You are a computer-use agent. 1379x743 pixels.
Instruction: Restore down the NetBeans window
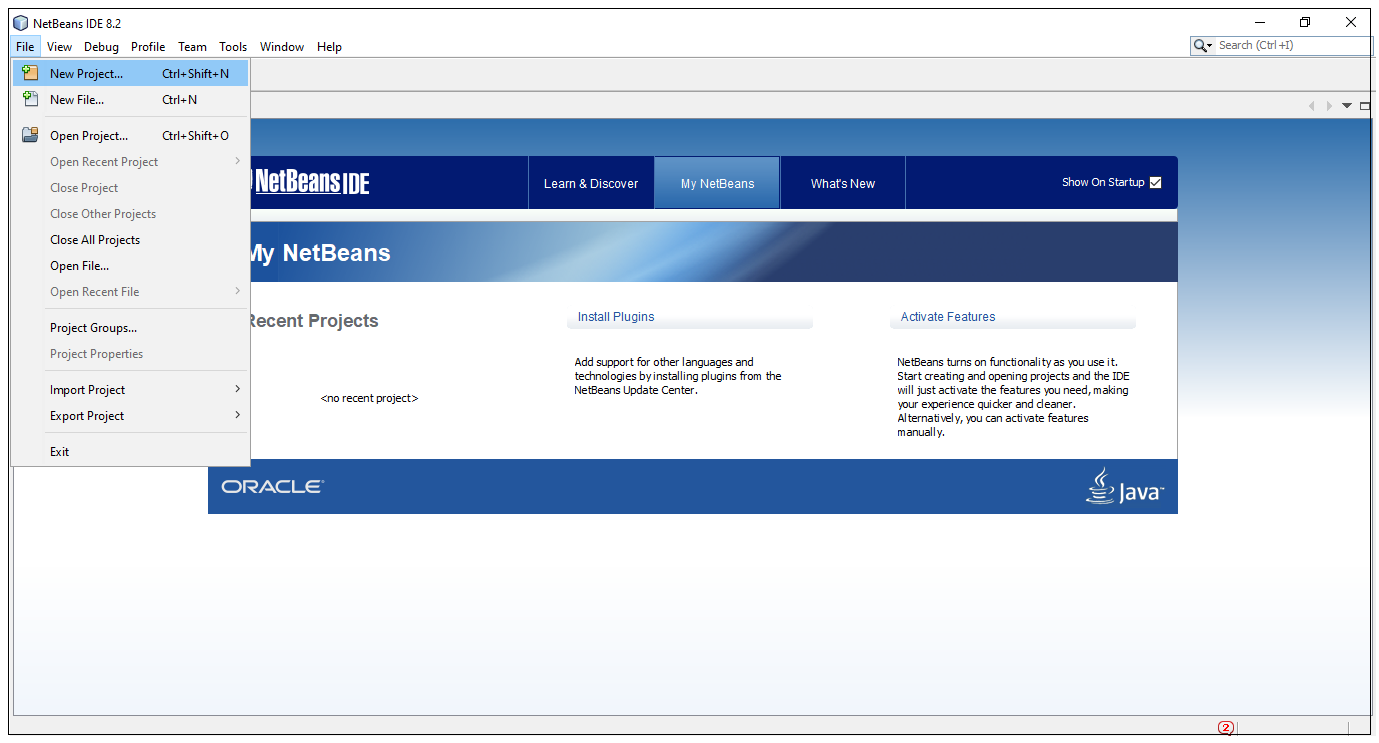1305,22
